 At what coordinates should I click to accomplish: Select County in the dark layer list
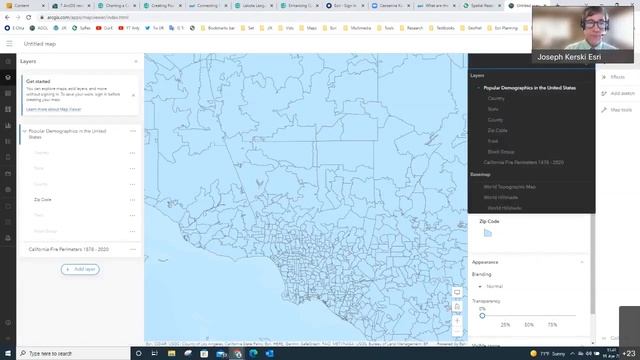[495, 120]
